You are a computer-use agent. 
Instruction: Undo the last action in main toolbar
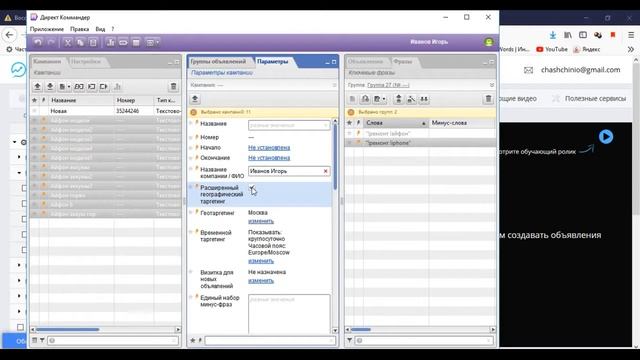point(38,42)
